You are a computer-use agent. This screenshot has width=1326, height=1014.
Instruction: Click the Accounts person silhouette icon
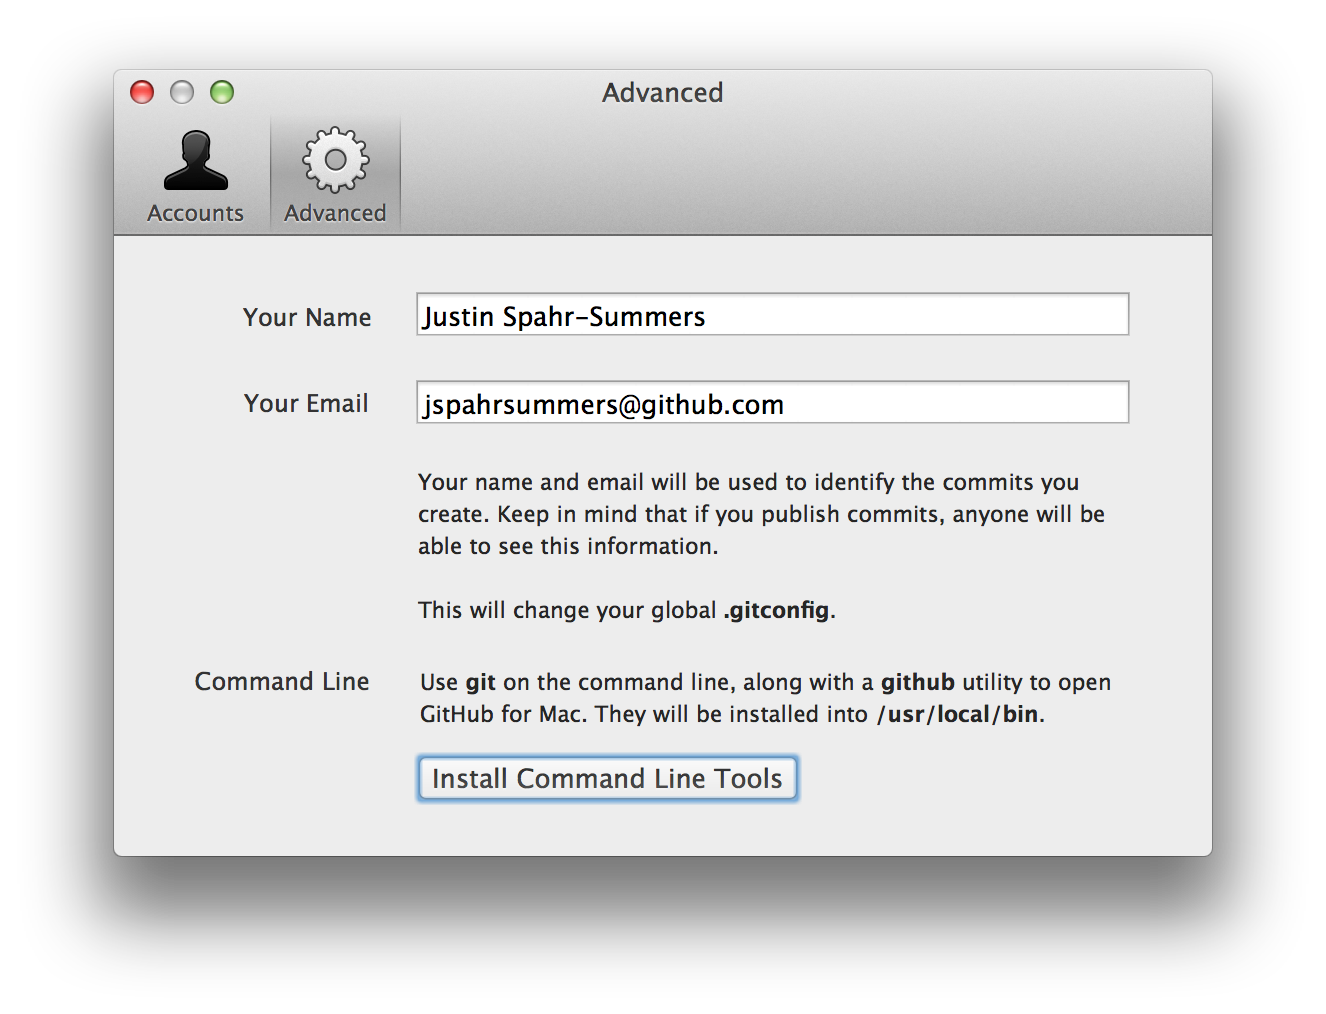click(195, 161)
